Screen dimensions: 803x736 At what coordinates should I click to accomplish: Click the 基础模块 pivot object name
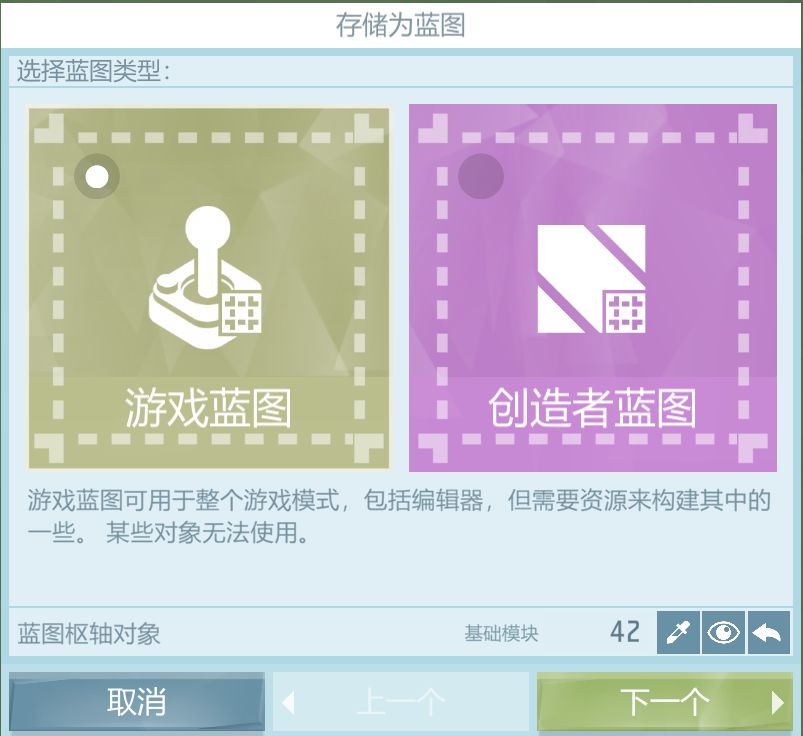(x=501, y=634)
